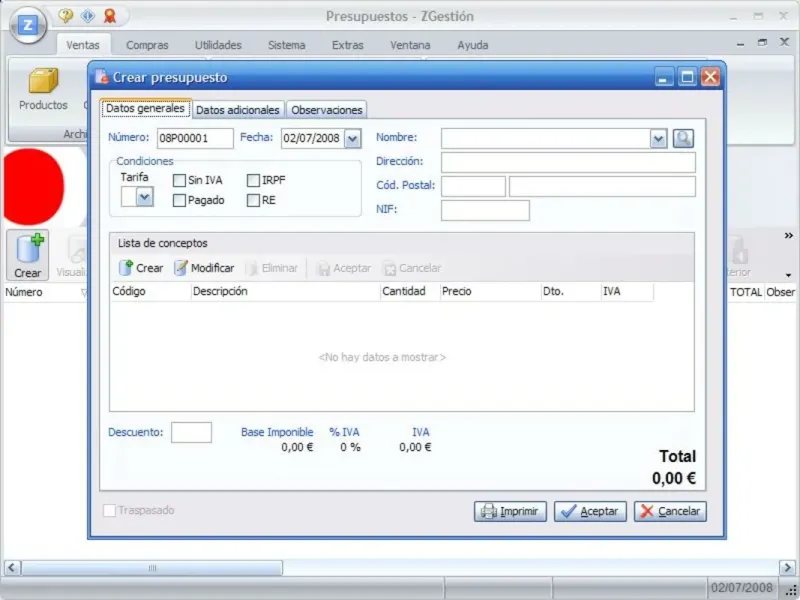Click the Aceptar button at dialog bottom
This screenshot has height=600, width=800.
point(590,511)
